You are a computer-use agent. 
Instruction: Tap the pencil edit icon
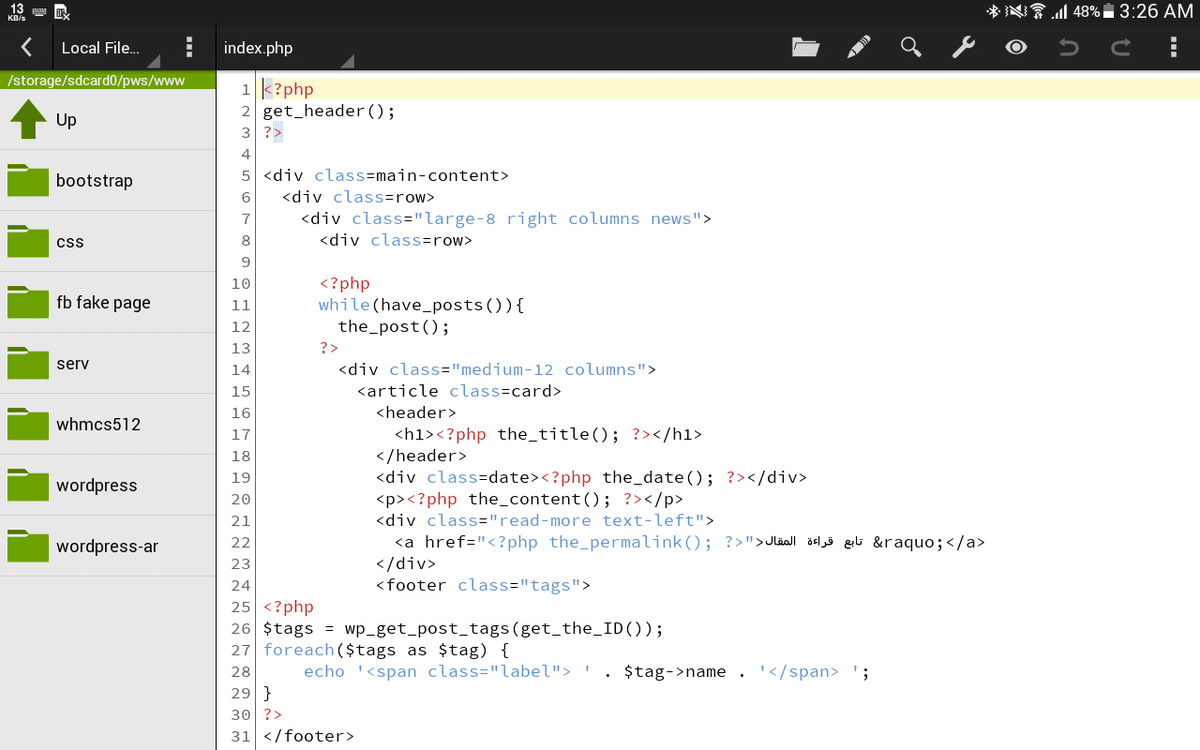(x=858, y=47)
